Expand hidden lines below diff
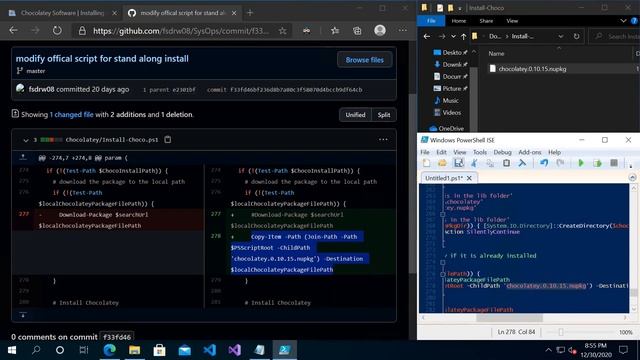The width and height of the screenshot is (640, 360). coord(23,315)
